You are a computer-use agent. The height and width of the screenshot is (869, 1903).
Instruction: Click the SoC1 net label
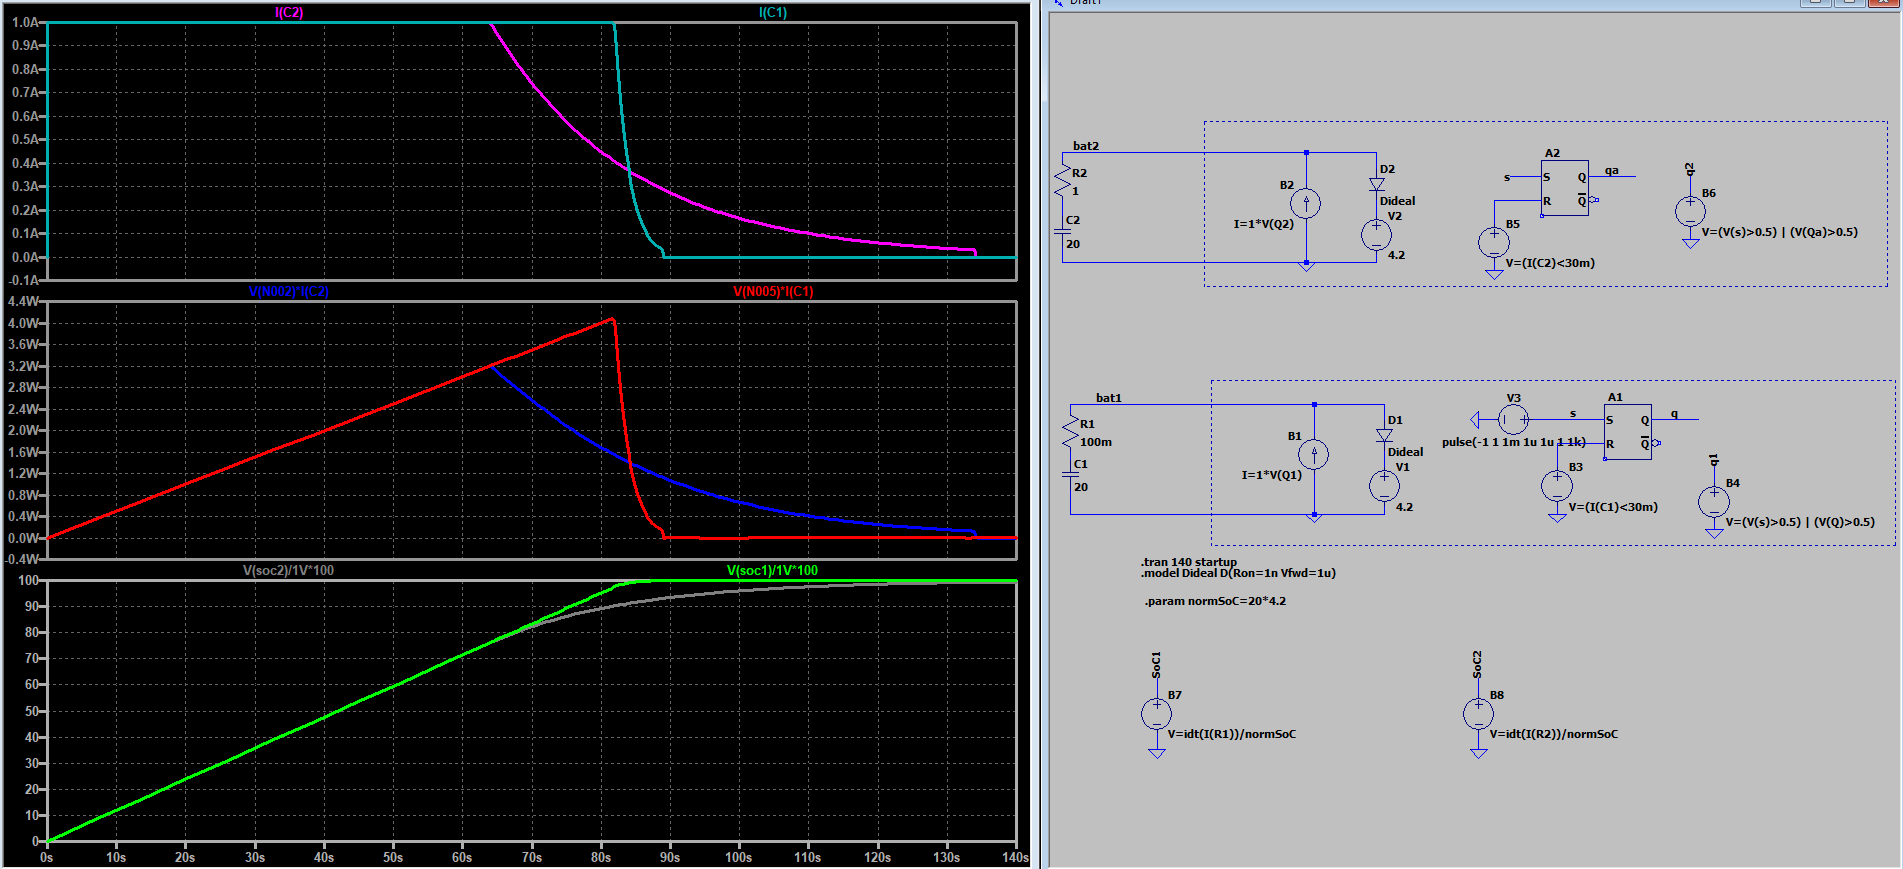point(1156,665)
